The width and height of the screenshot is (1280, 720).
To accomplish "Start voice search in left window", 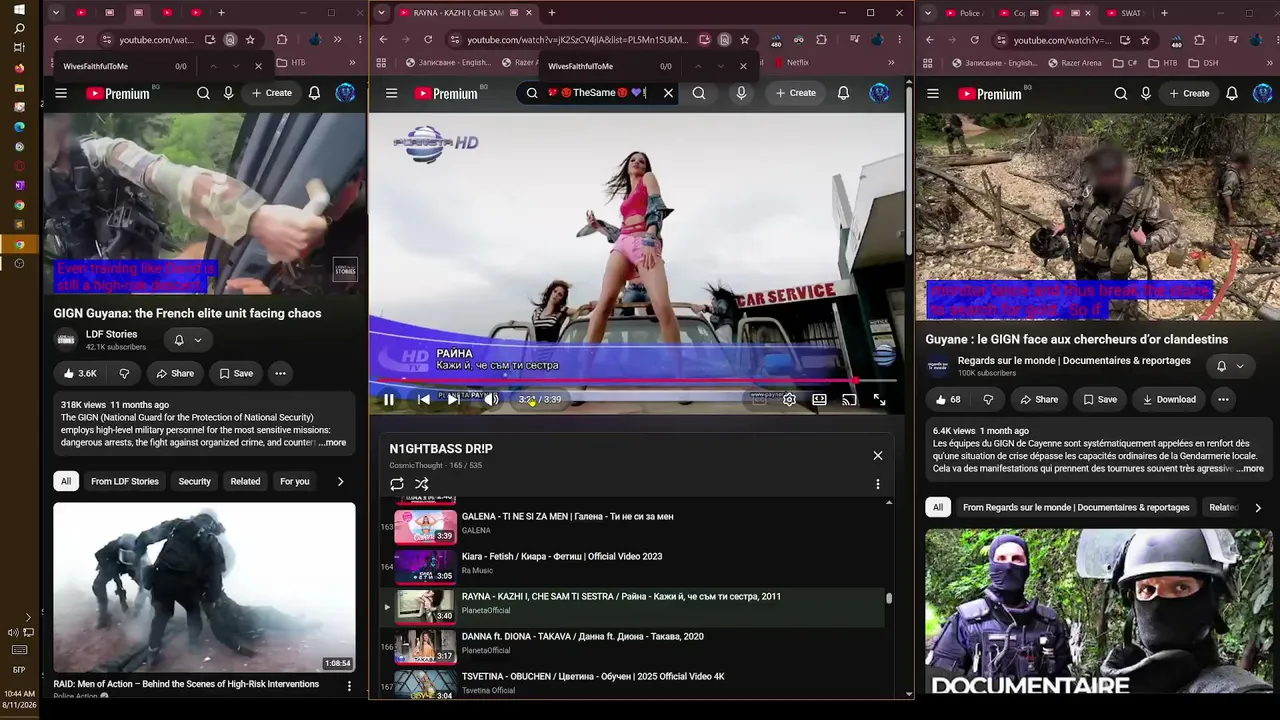I will point(229,93).
